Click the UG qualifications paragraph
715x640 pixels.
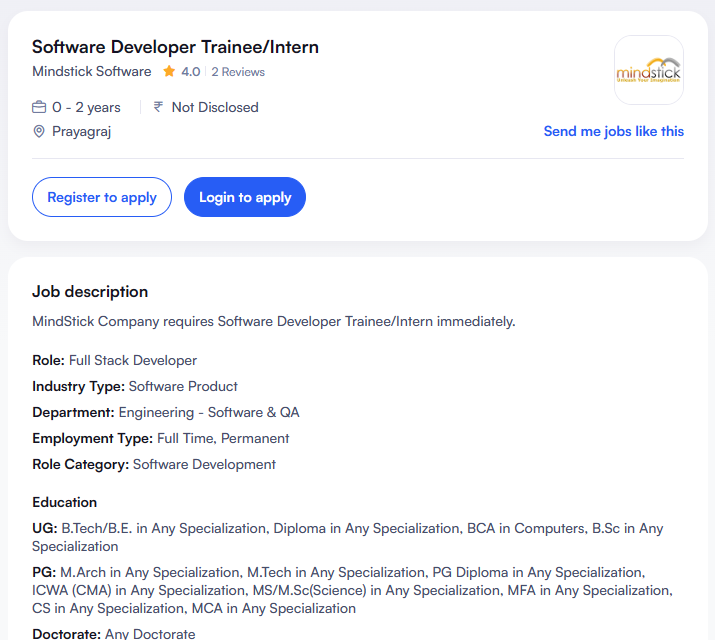(x=347, y=537)
